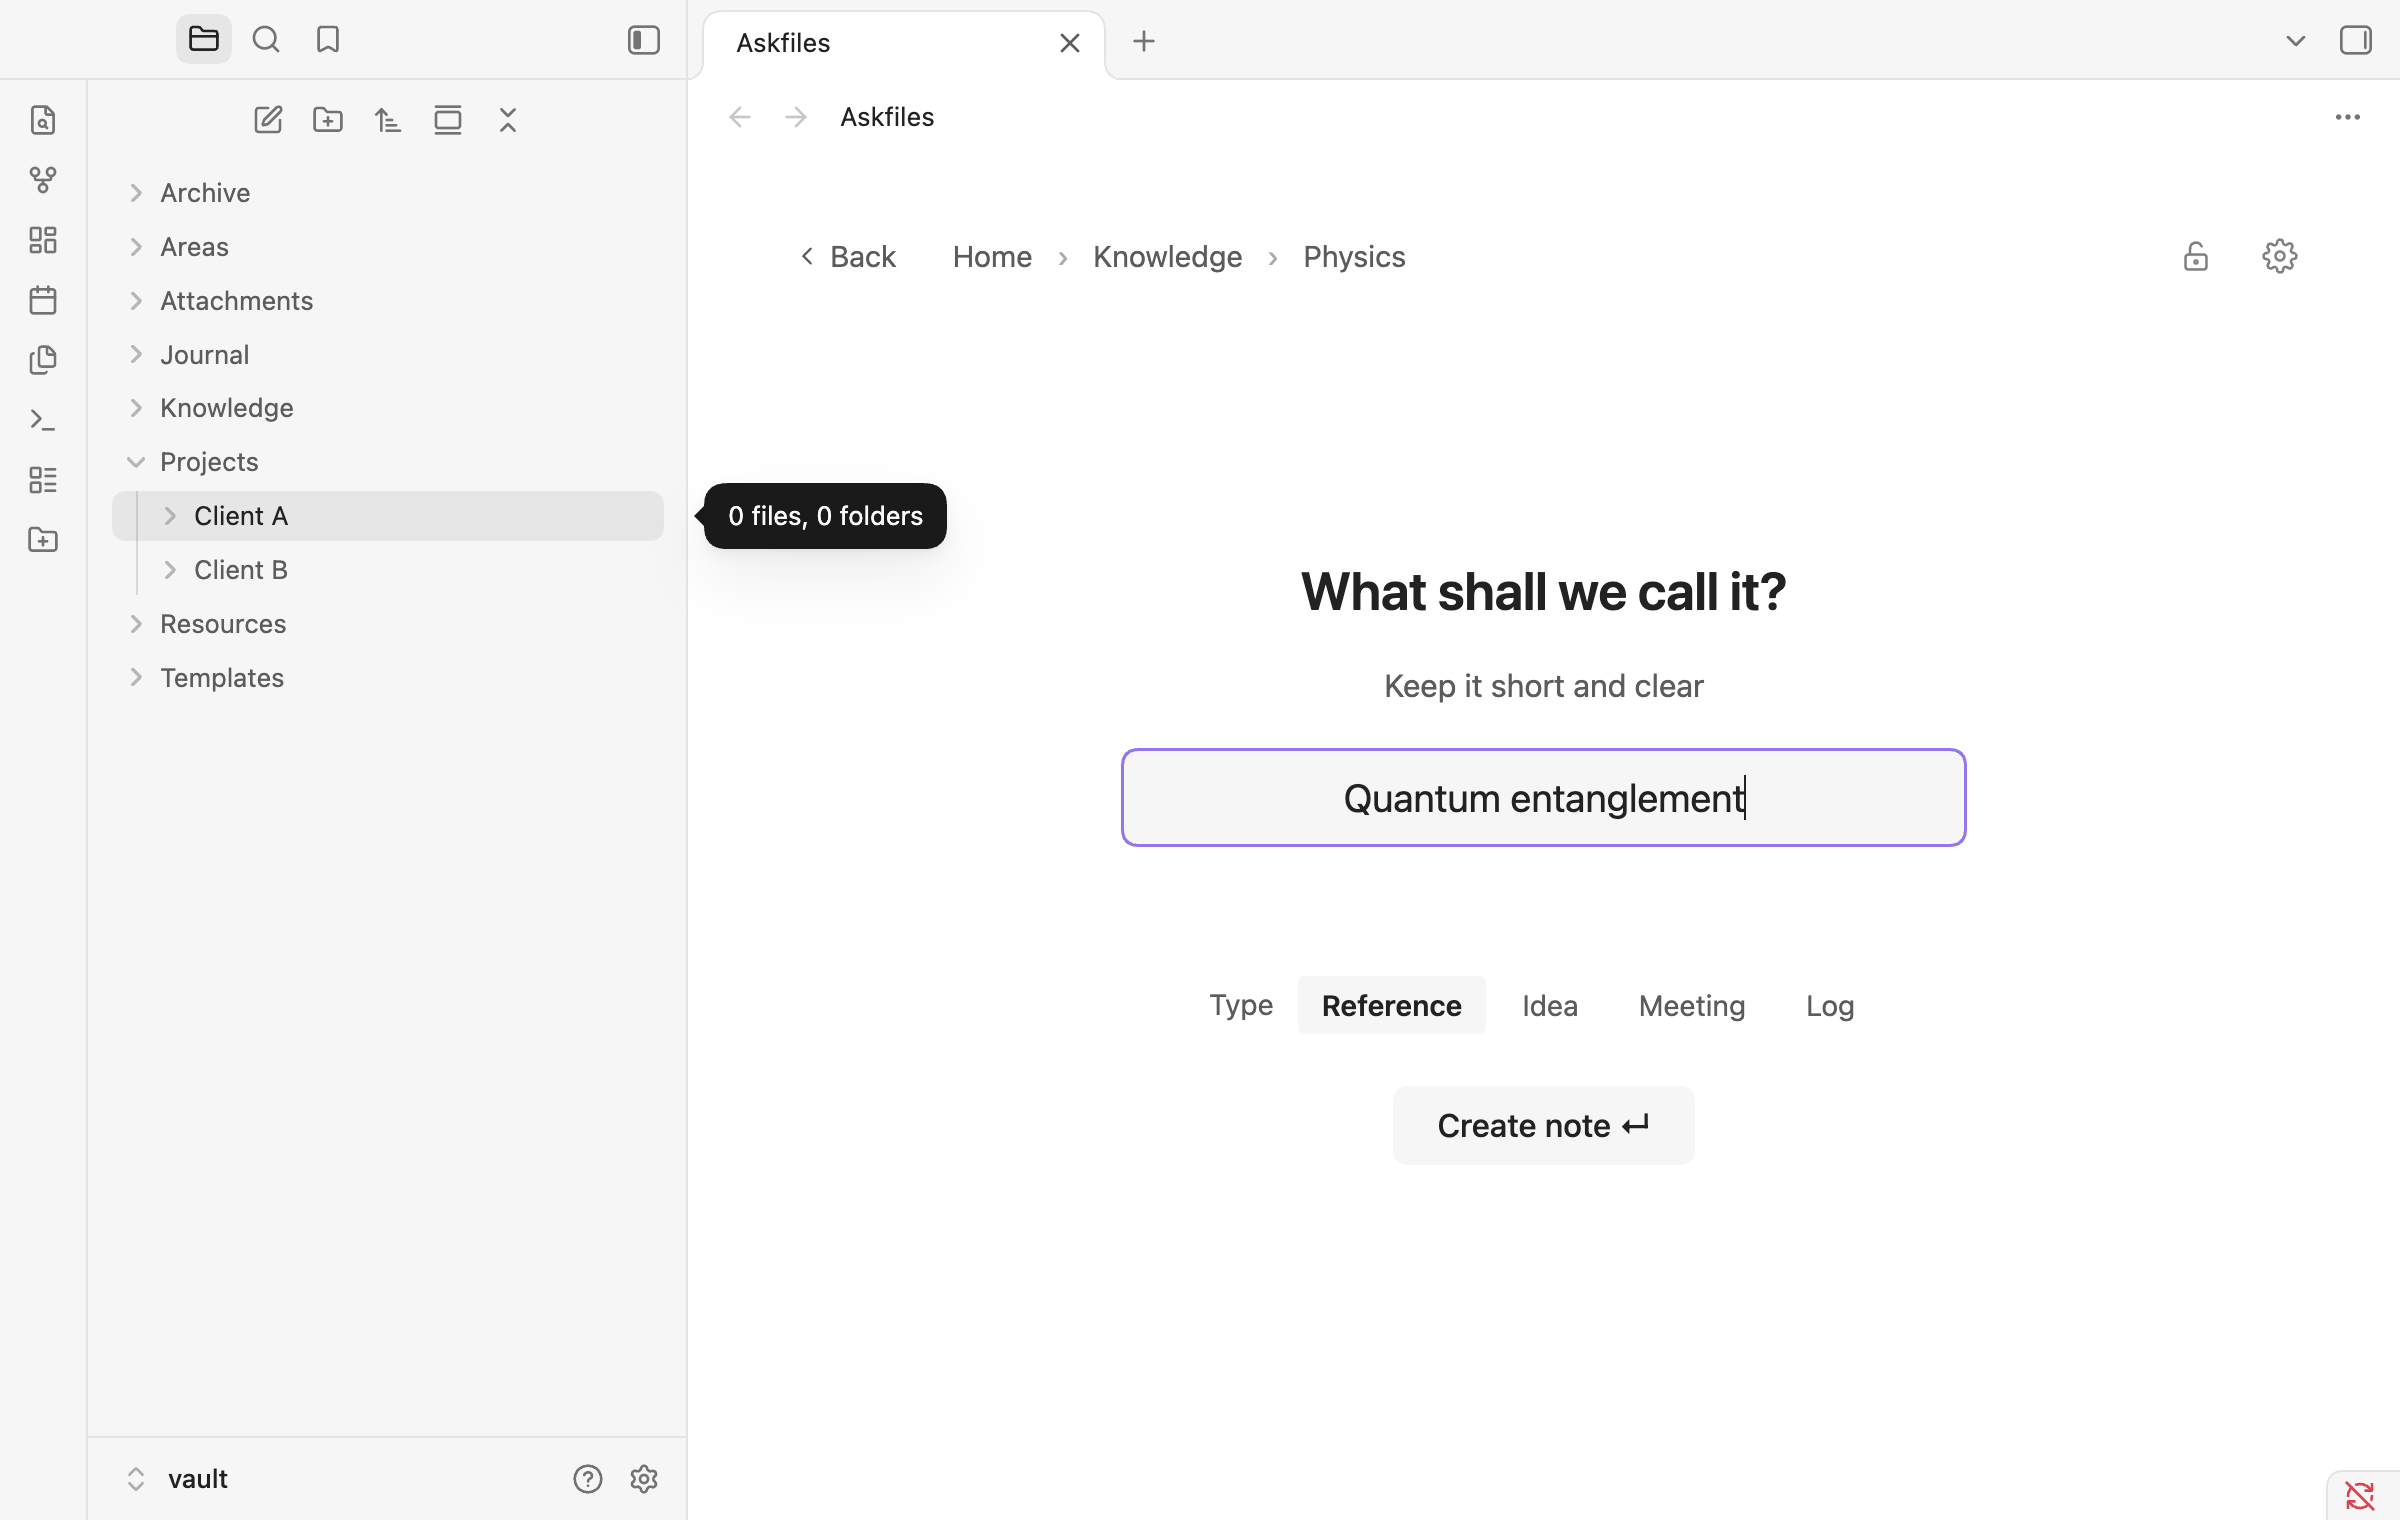Click the Create note button
This screenshot has width=2400, height=1520.
[1543, 1126]
